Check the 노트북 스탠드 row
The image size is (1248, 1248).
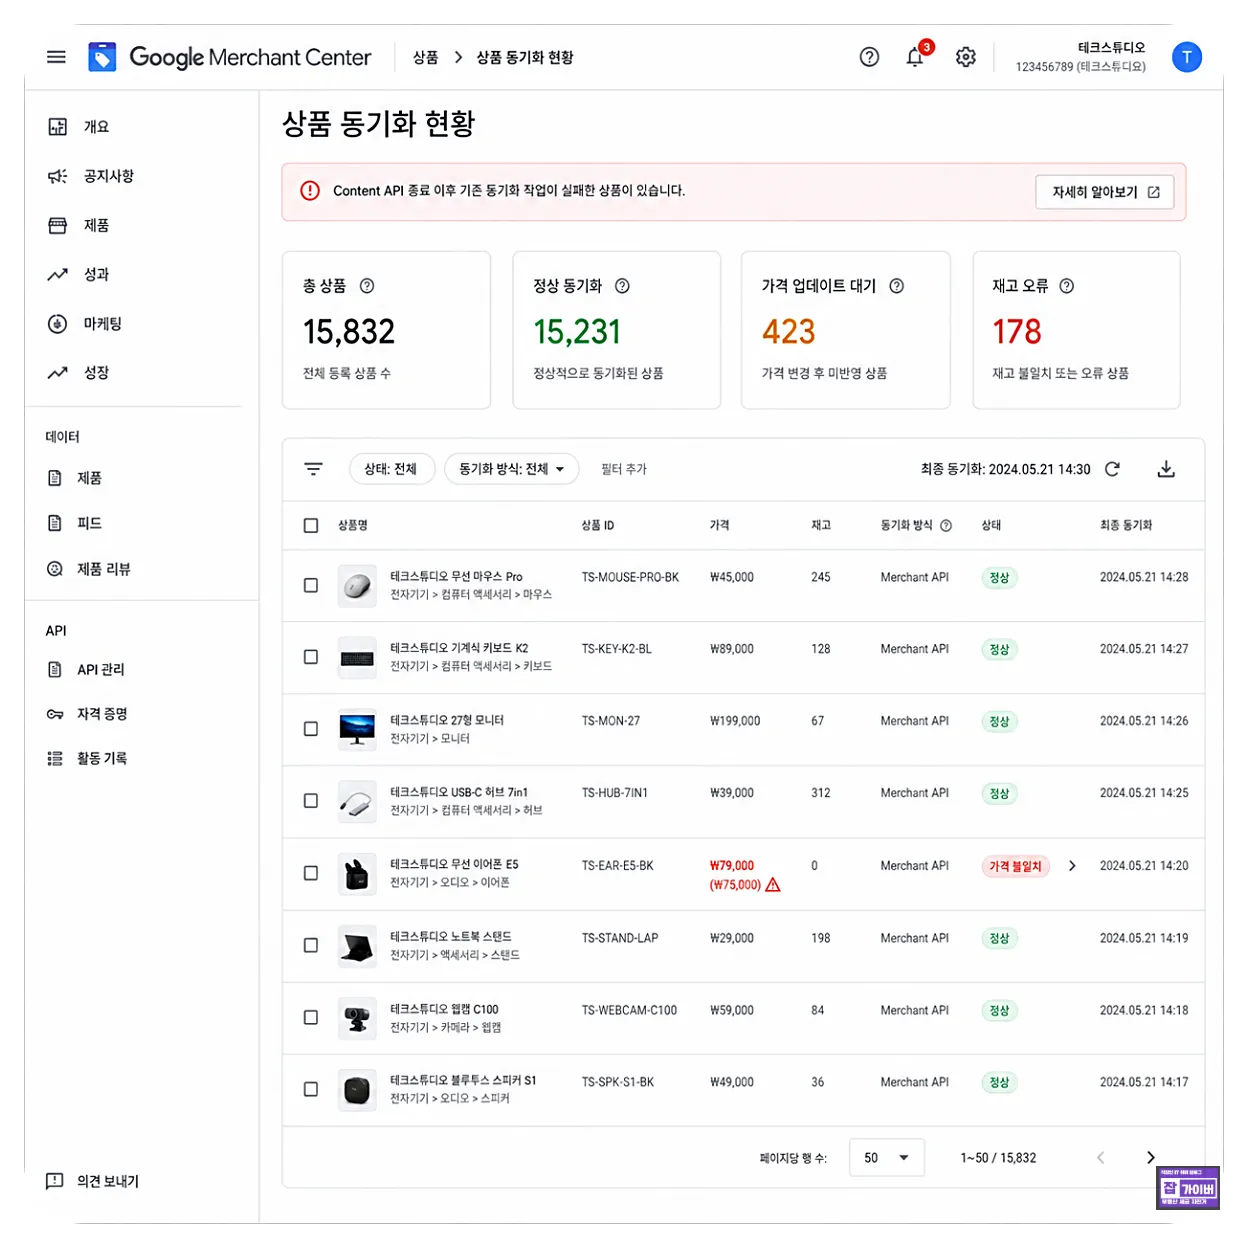[x=311, y=945]
